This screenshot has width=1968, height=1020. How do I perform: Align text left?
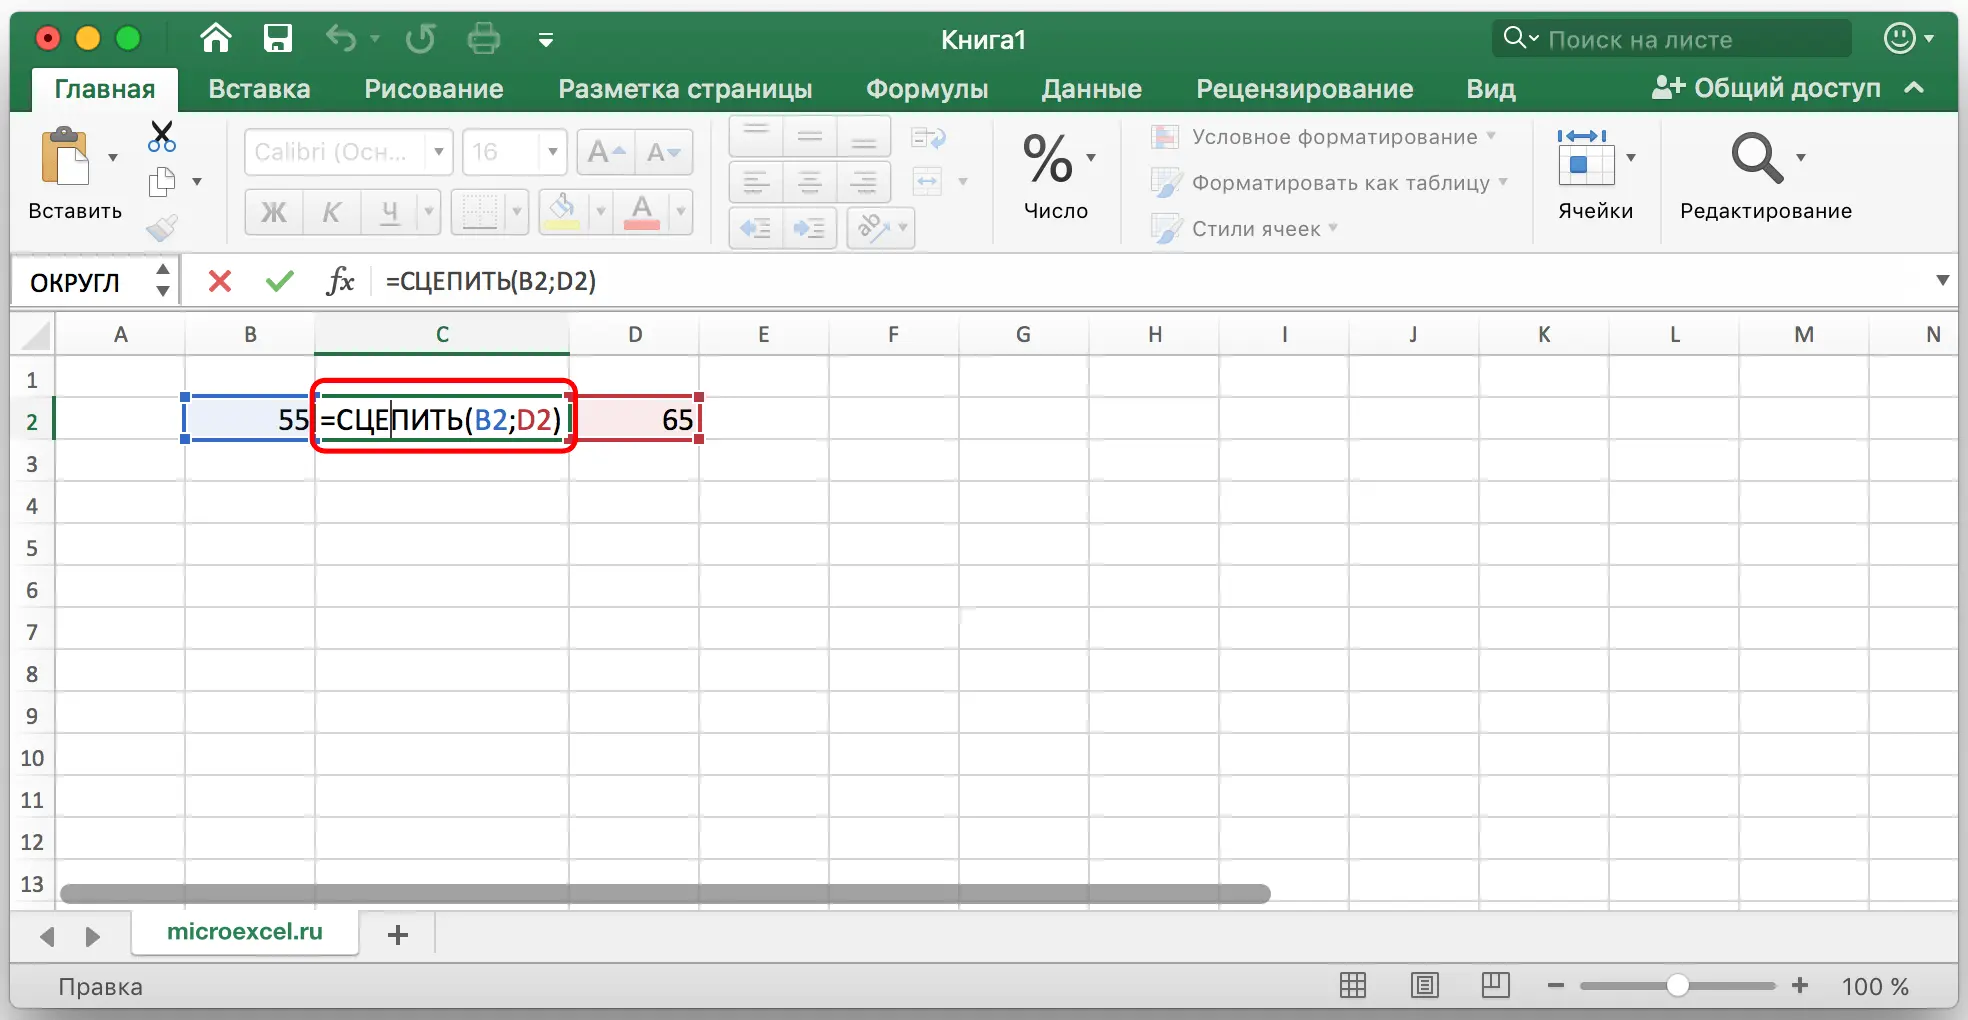(x=757, y=182)
